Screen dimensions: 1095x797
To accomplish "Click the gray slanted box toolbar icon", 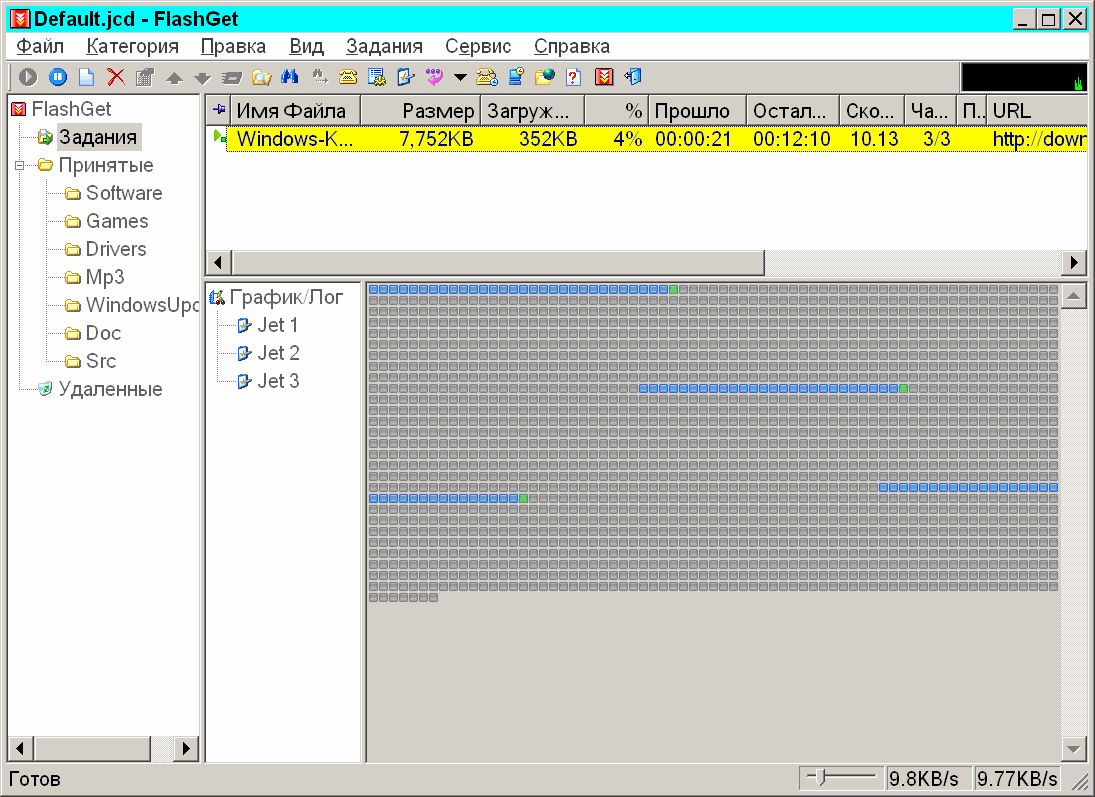I will pyautogui.click(x=232, y=78).
